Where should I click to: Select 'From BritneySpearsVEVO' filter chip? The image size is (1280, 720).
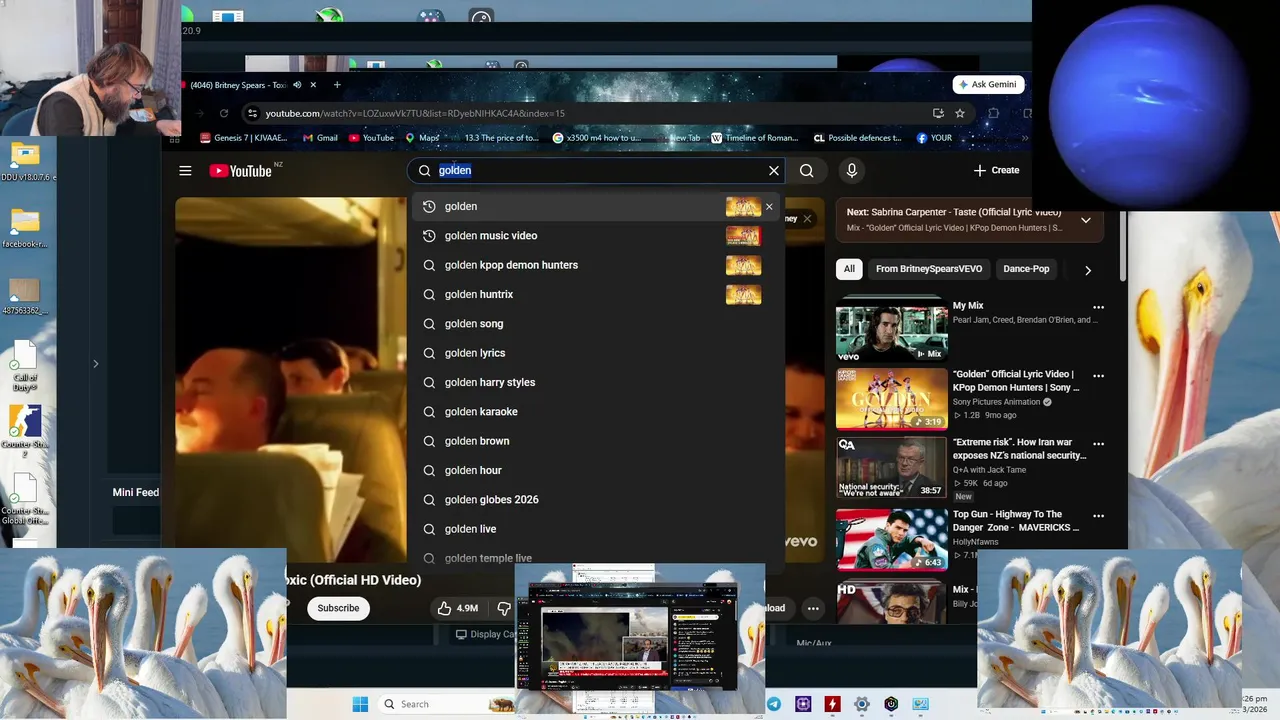(x=929, y=269)
